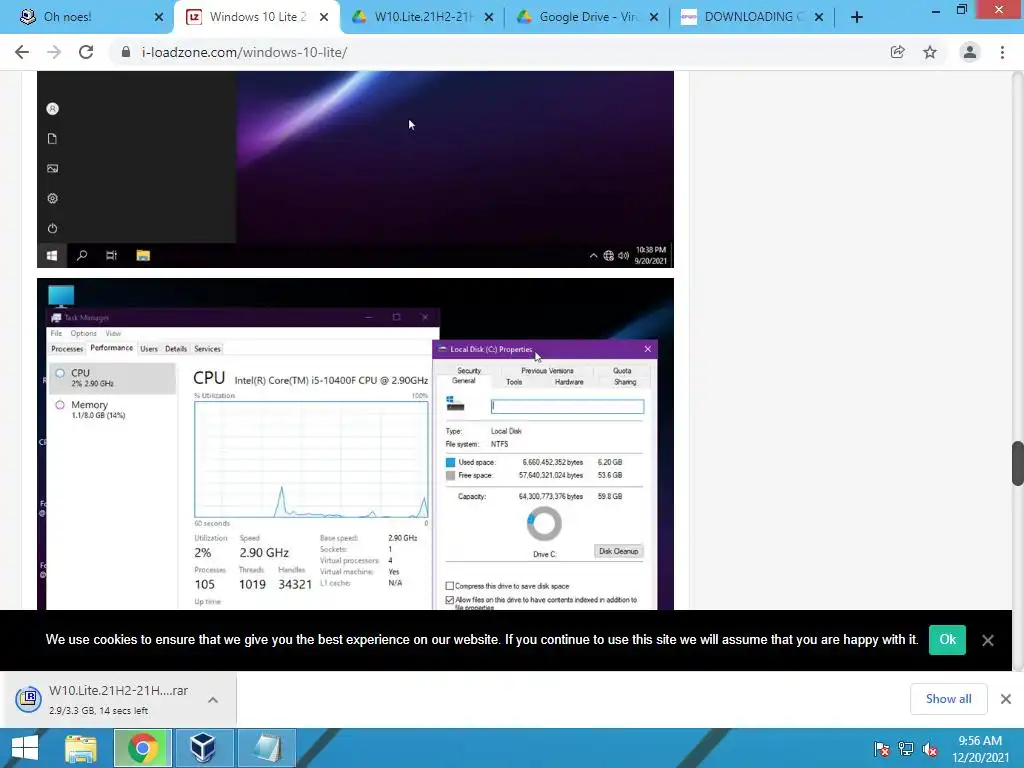Switch to the W10.Lite.21H2 Drive tab
Screen dimensions: 1024x768
pos(422,17)
